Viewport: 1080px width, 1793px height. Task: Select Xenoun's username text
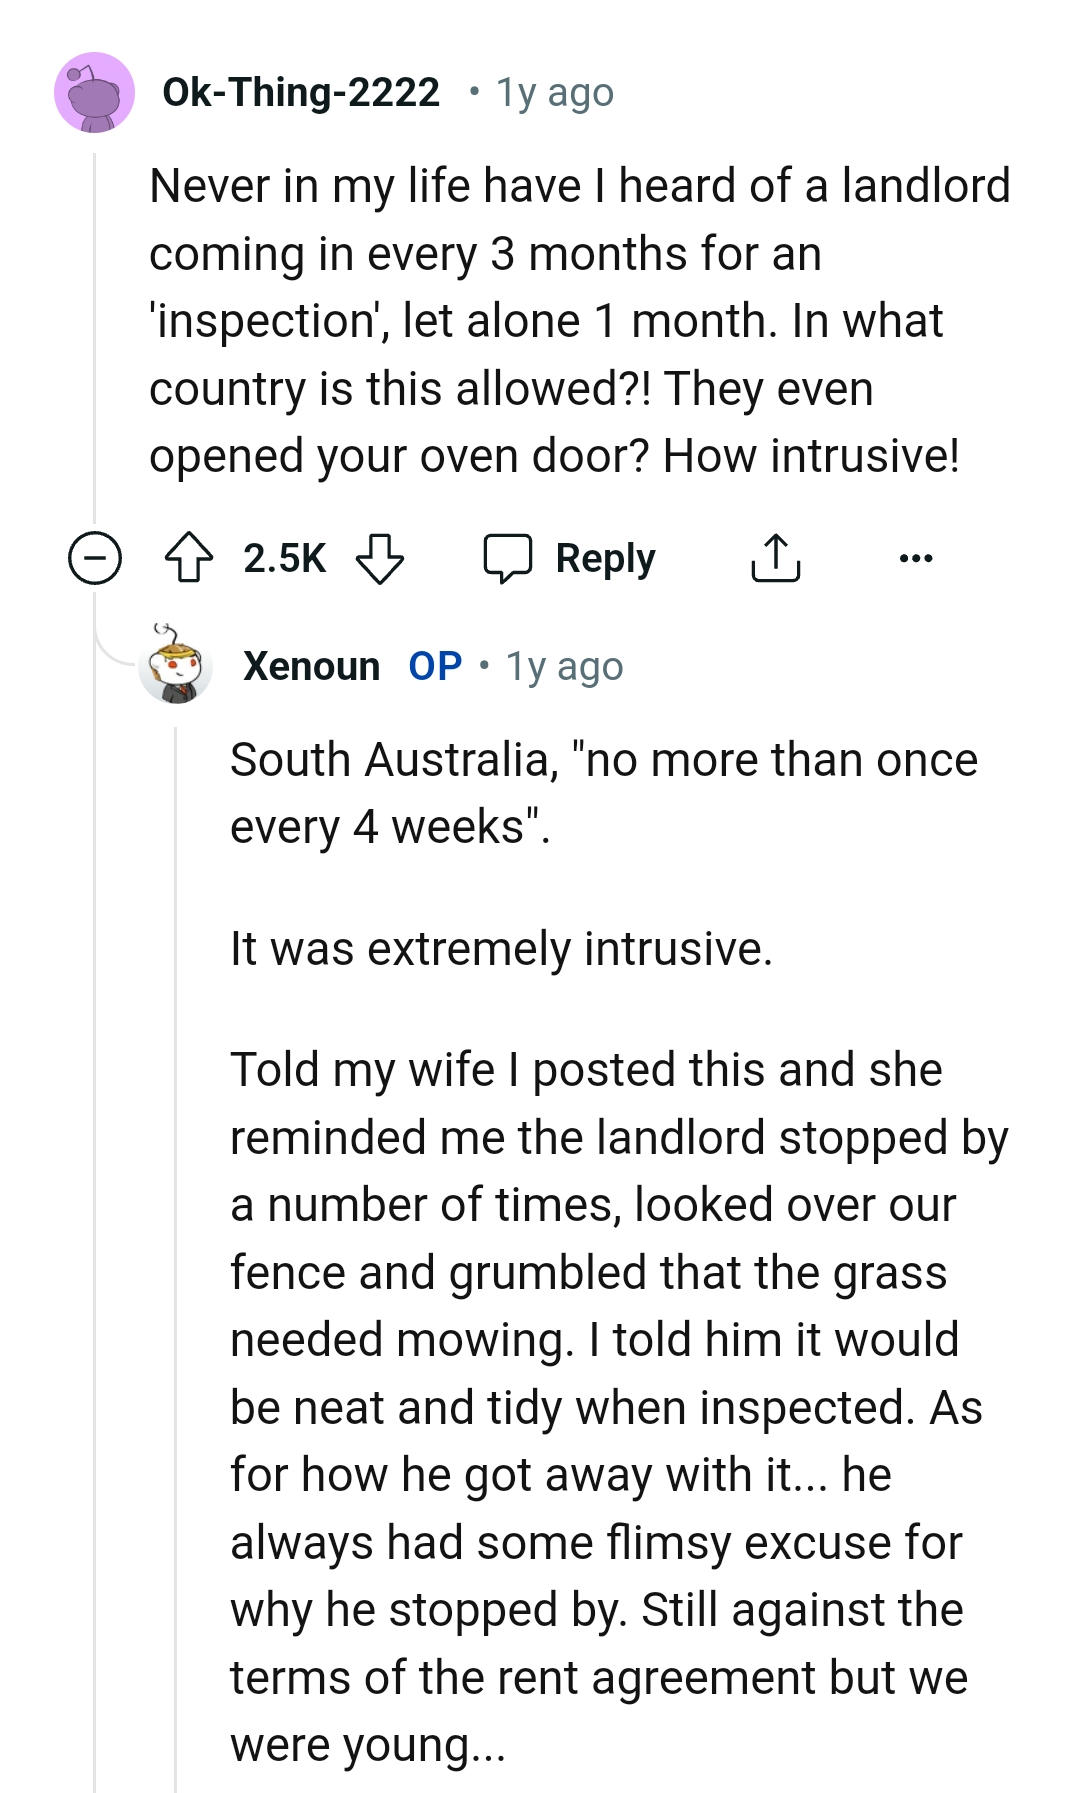pyautogui.click(x=313, y=665)
